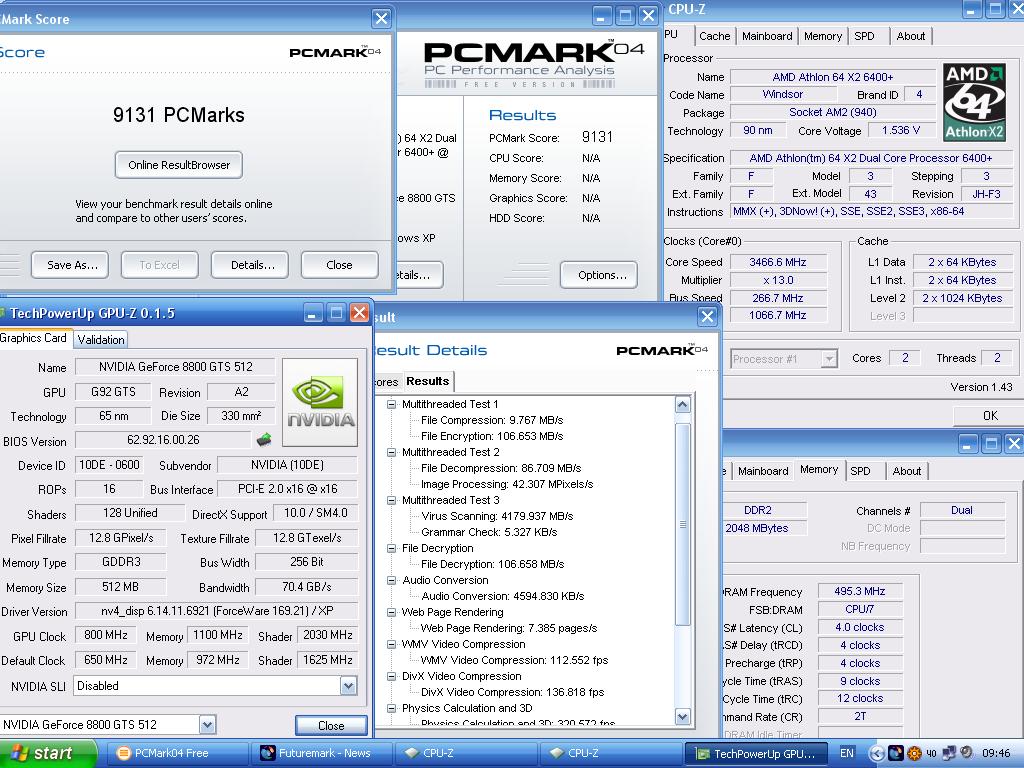This screenshot has height=768, width=1024.
Task: Open GPU selection dropdown GeForce 8800 GTS 512
Action: 207,724
